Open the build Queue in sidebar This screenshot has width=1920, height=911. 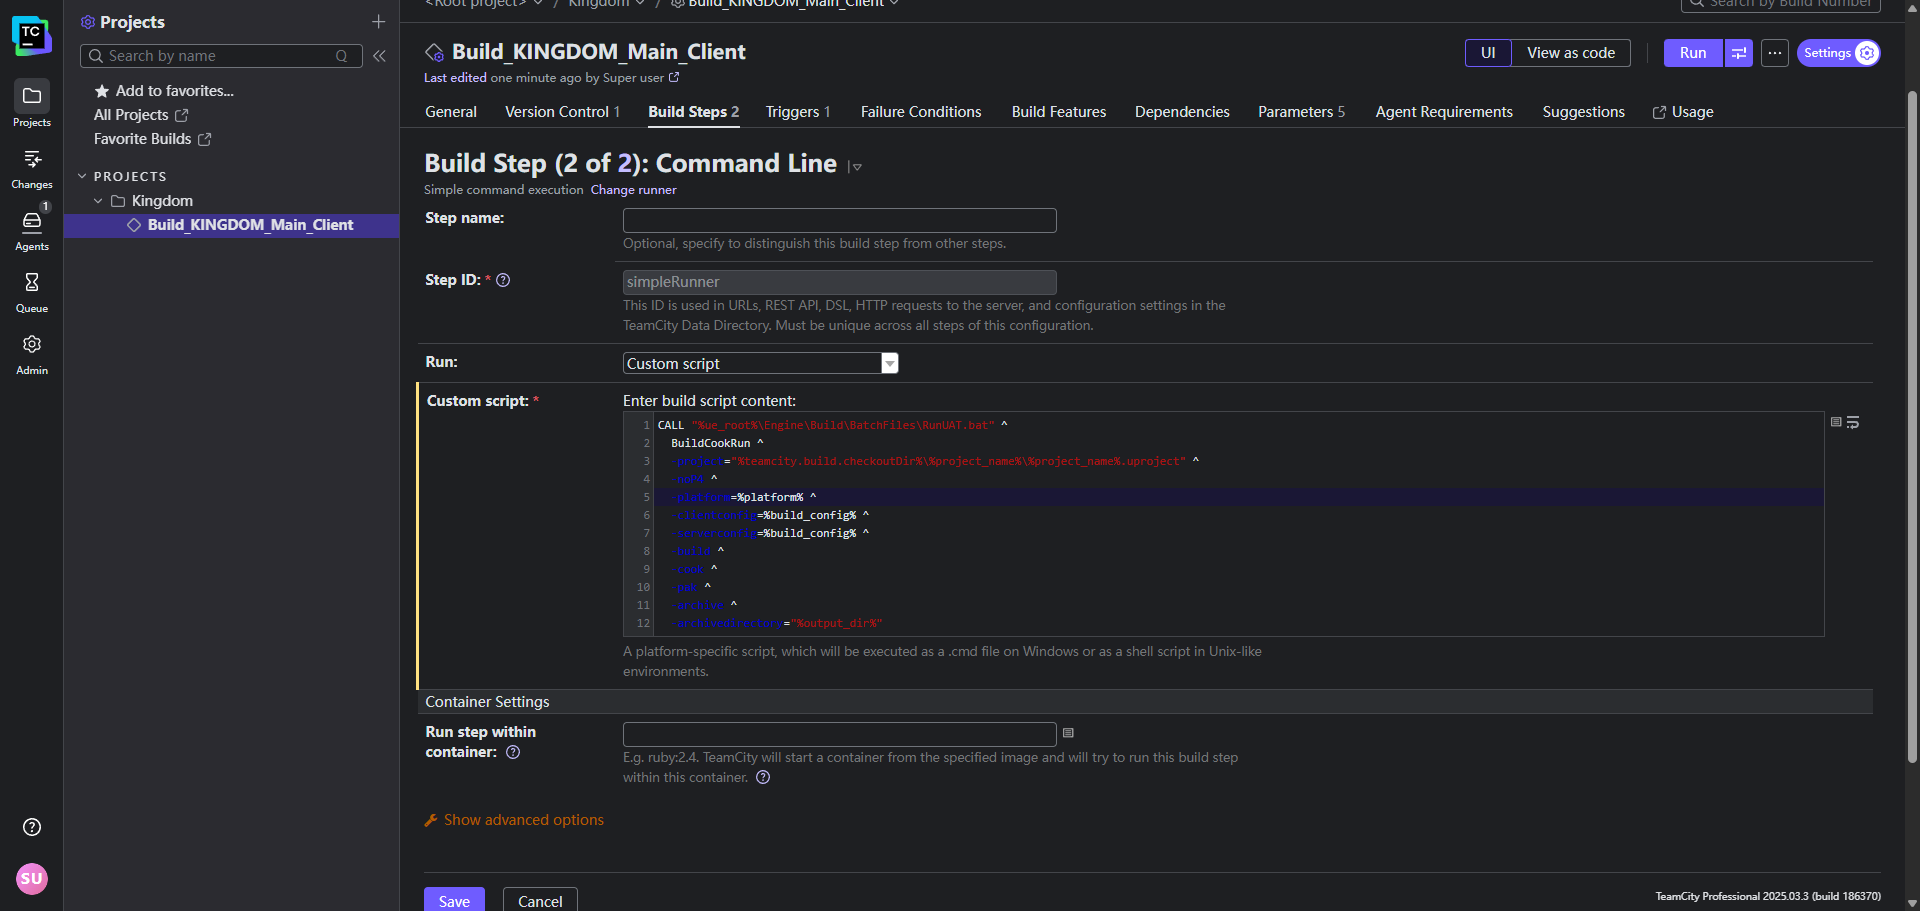pos(32,291)
